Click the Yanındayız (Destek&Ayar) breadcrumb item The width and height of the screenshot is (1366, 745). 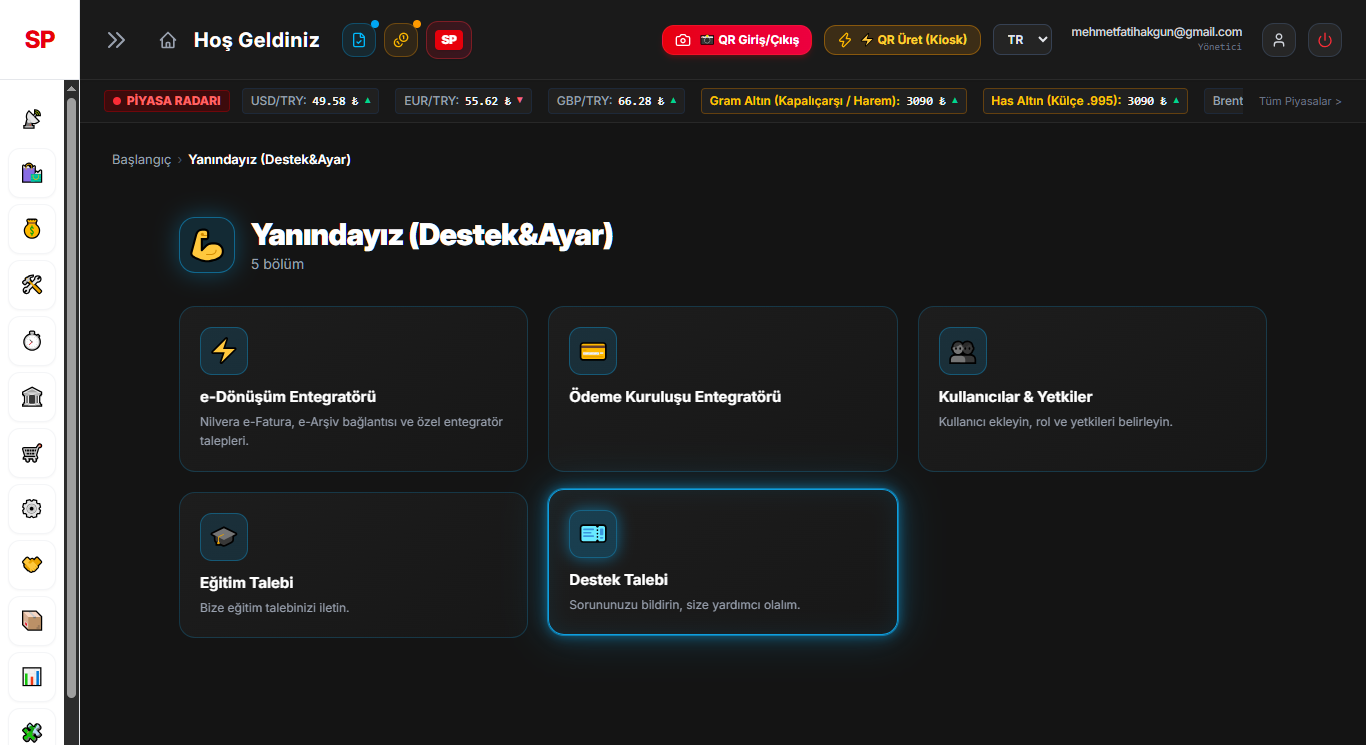click(269, 160)
